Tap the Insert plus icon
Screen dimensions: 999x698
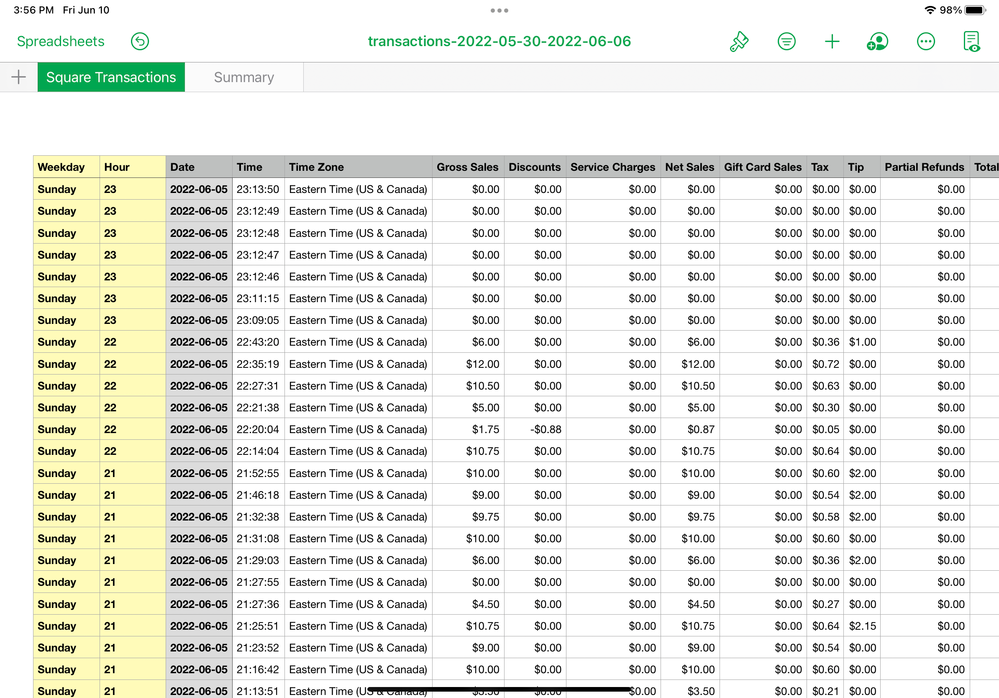[x=832, y=41]
